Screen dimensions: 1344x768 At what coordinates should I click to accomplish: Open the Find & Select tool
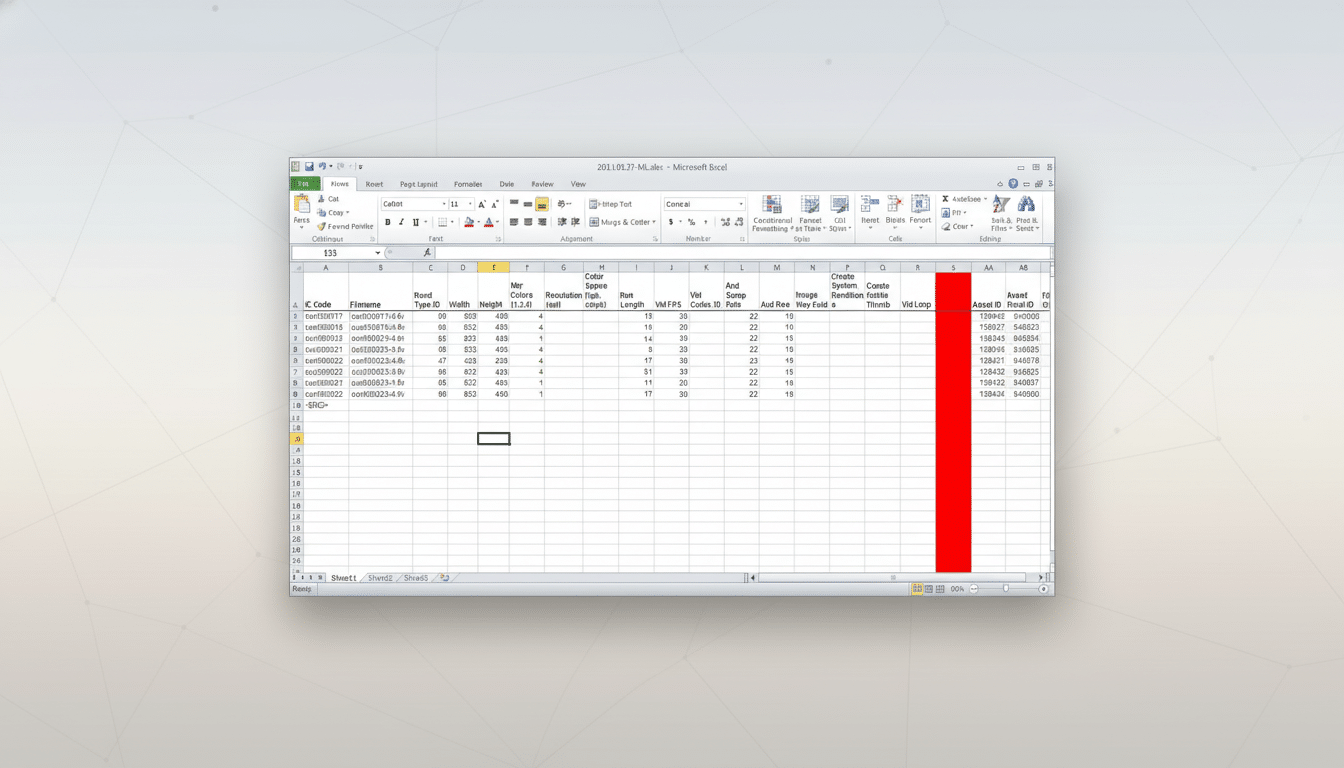[1027, 210]
